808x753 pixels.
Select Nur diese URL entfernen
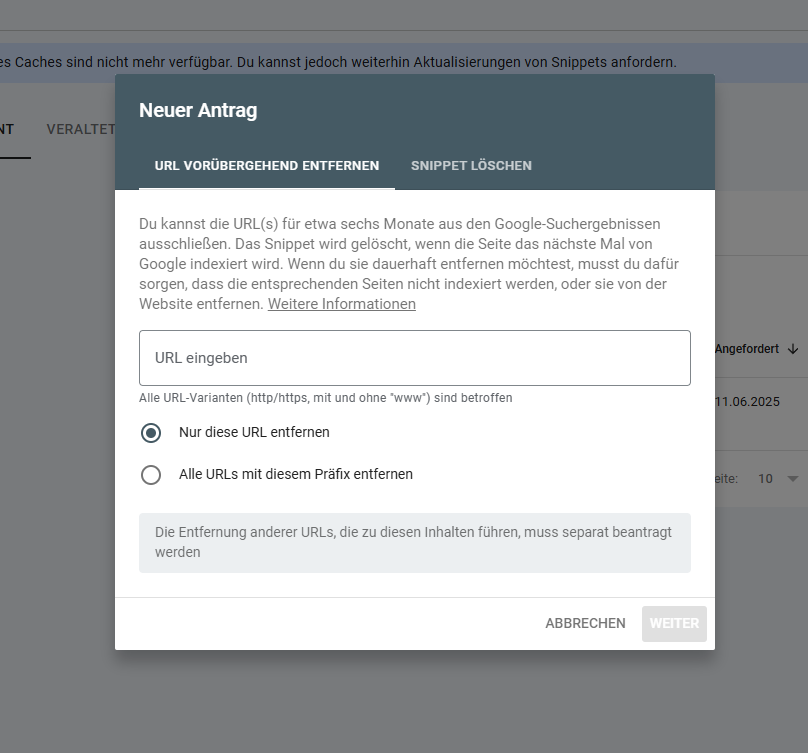(151, 432)
